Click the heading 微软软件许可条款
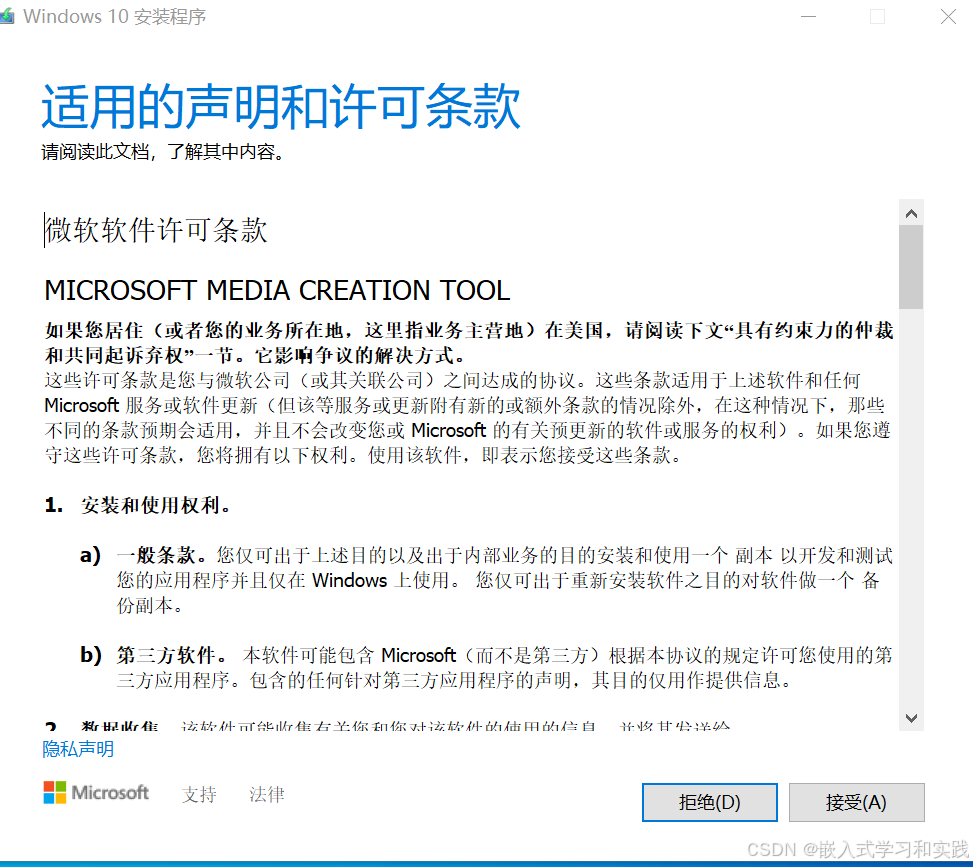The width and height of the screenshot is (973, 867). tap(156, 230)
